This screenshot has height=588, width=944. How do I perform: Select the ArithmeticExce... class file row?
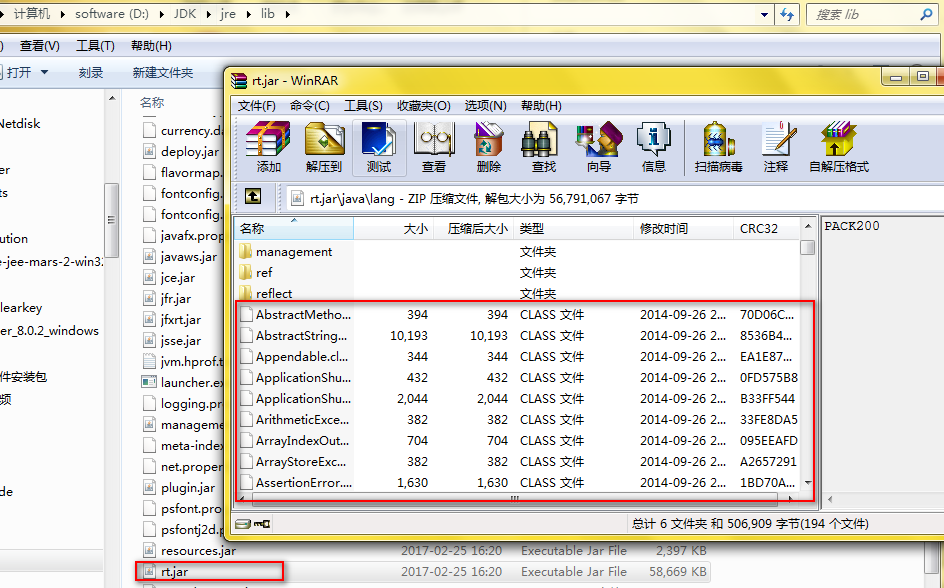518,419
